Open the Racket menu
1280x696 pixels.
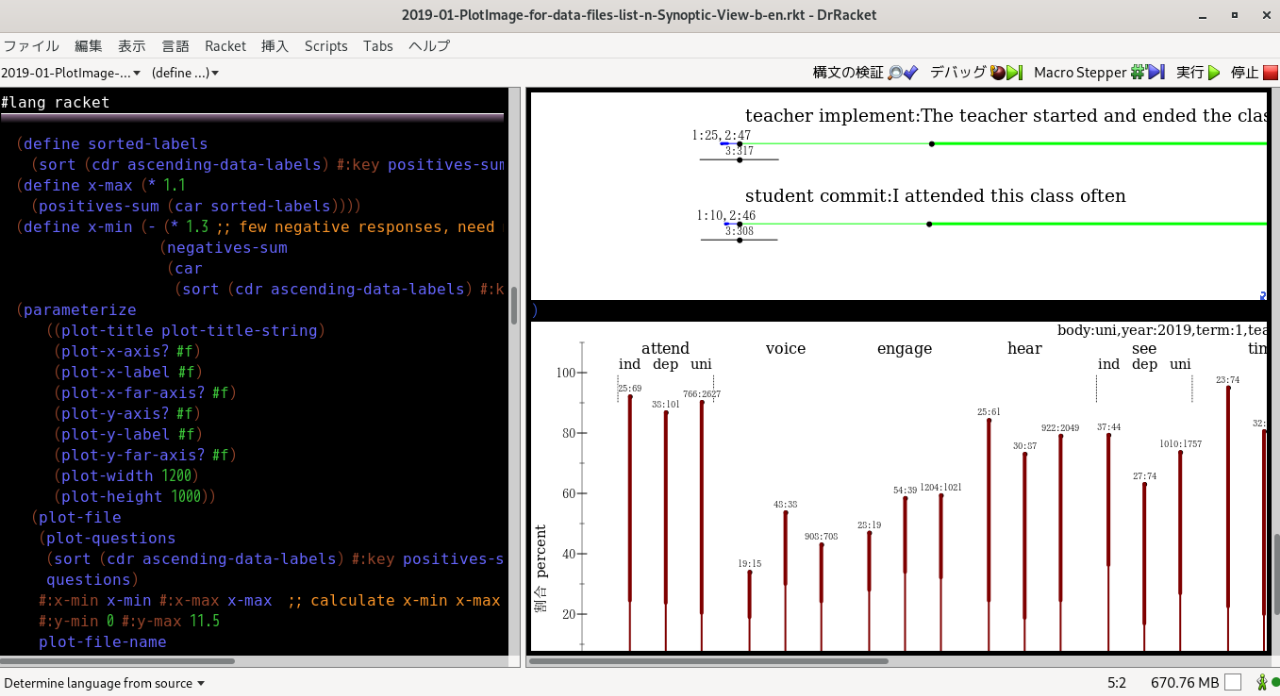[225, 46]
